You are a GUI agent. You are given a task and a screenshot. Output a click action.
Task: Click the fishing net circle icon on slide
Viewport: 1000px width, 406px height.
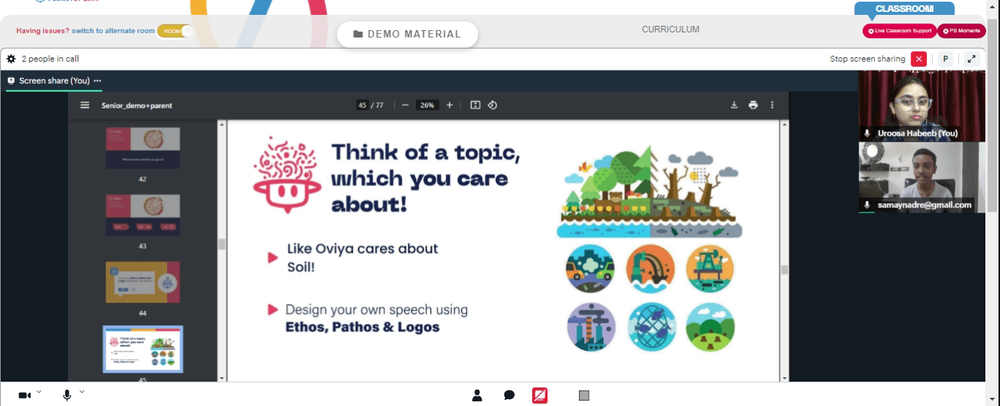[x=651, y=327]
